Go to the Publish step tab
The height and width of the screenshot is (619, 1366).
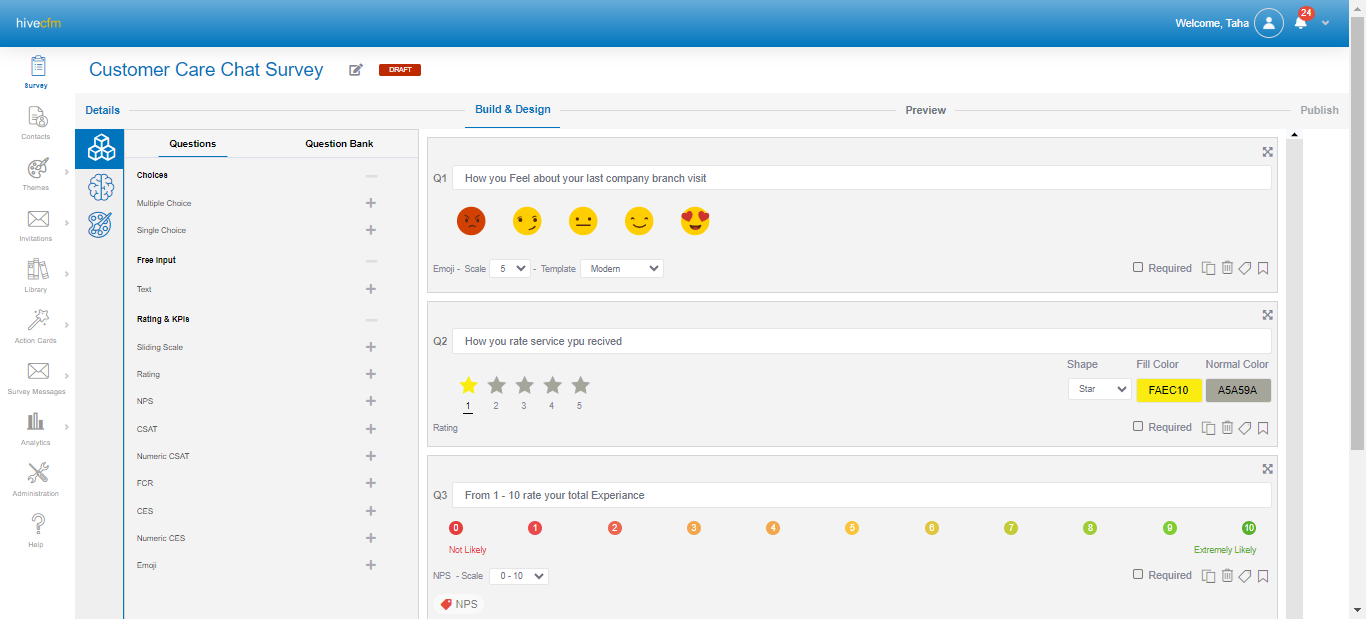pyautogui.click(x=1319, y=110)
